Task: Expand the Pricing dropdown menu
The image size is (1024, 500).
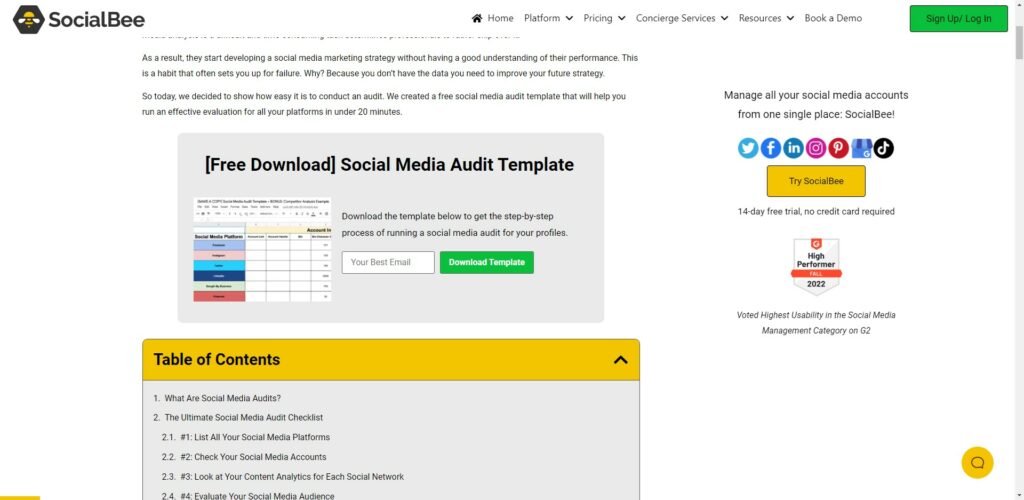Action: click(x=604, y=18)
